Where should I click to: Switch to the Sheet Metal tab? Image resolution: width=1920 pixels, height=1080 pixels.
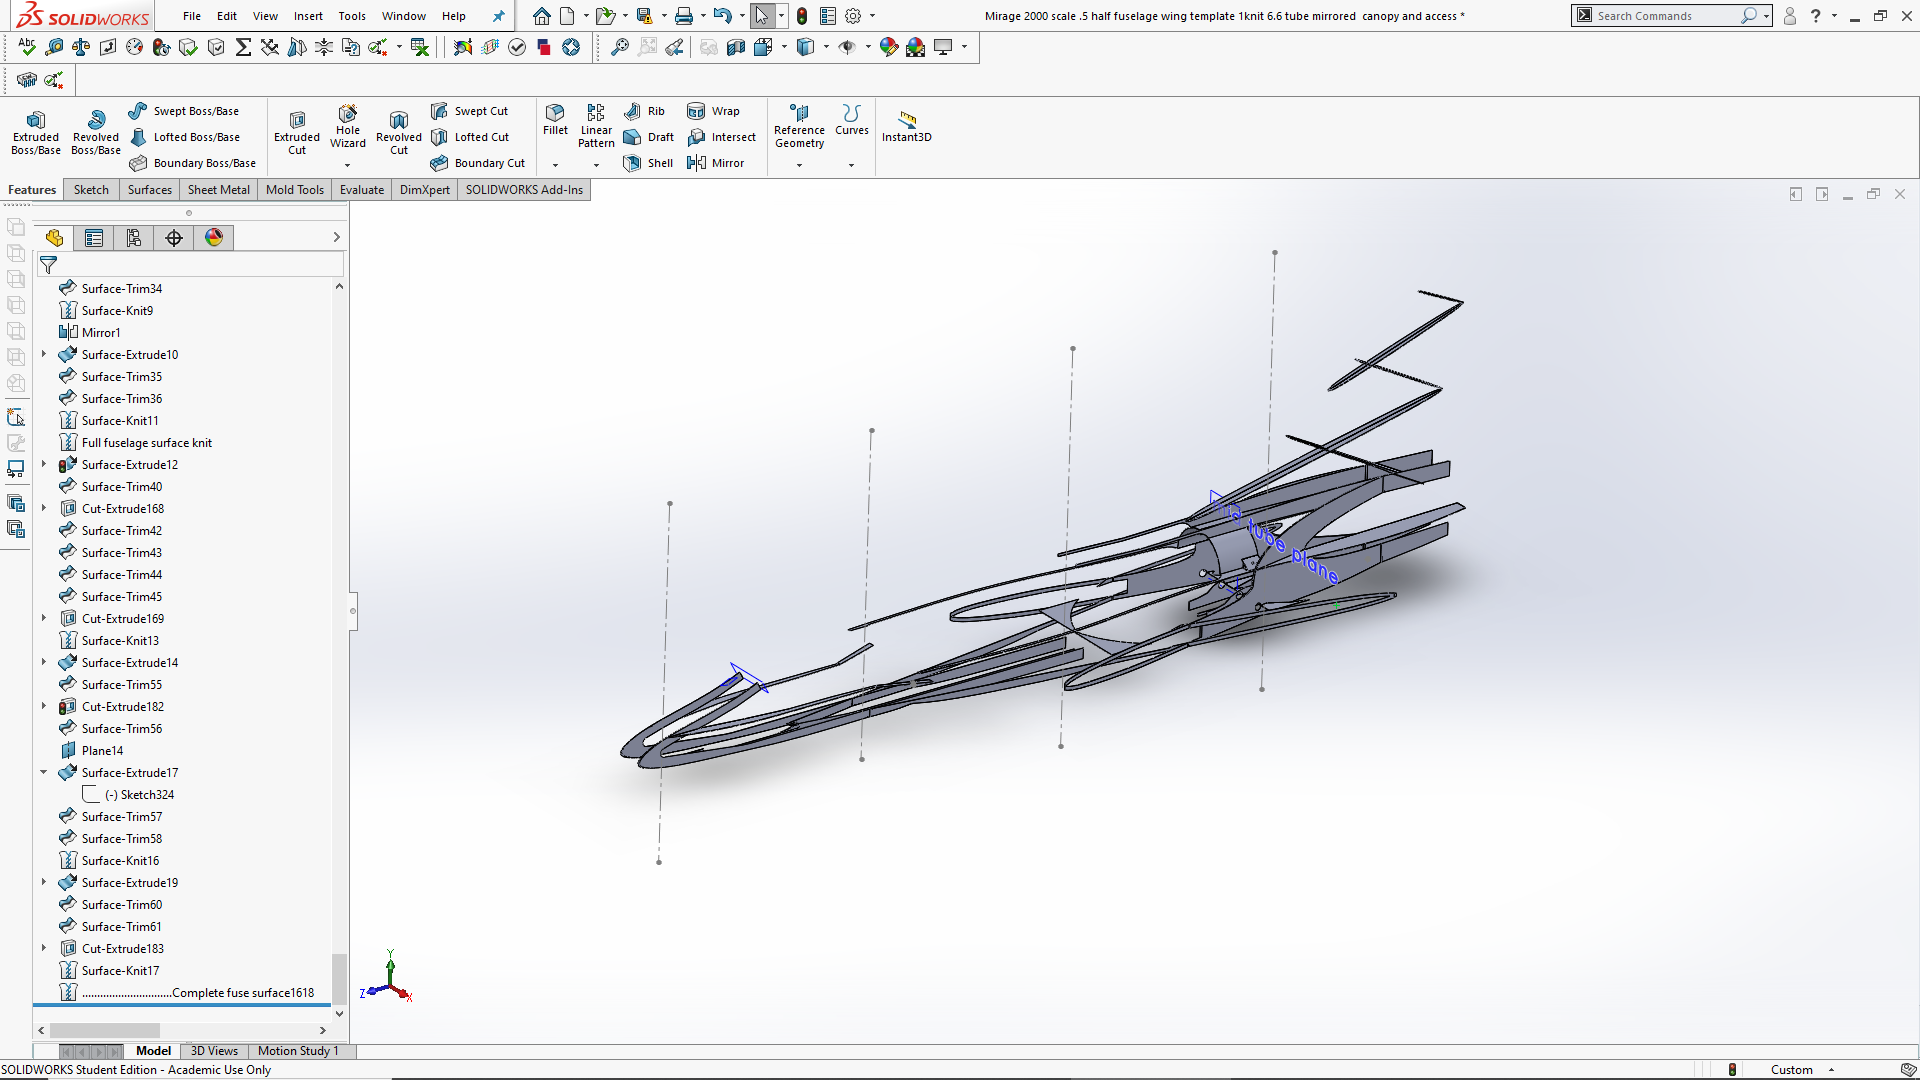point(219,190)
